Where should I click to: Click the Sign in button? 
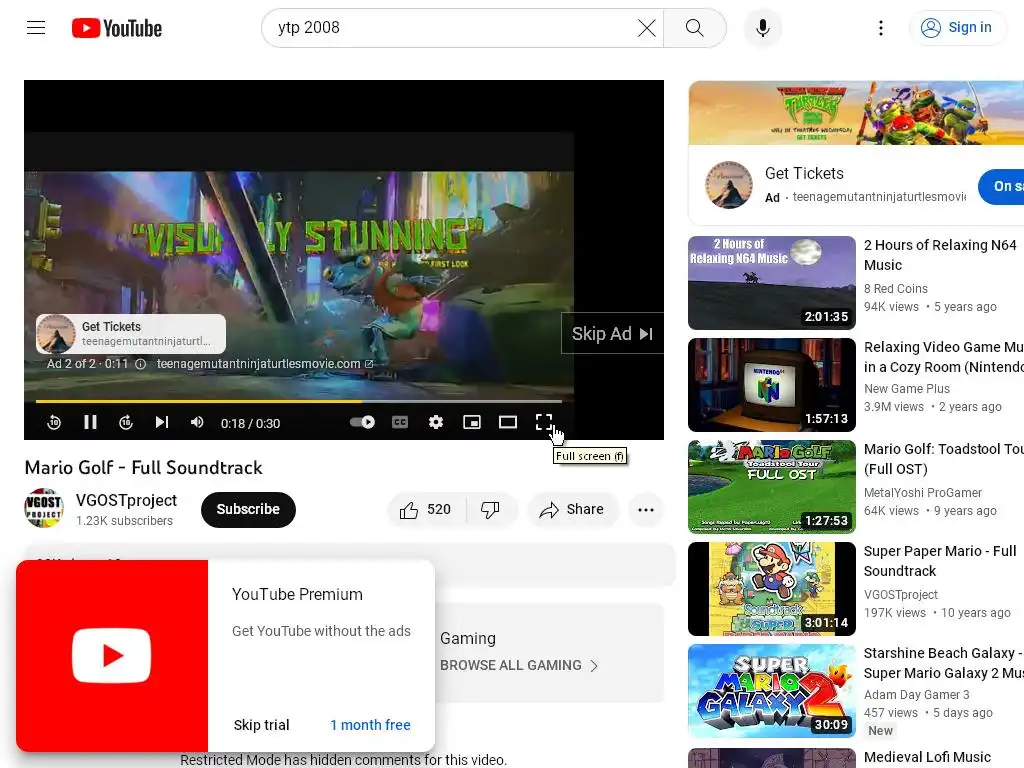coord(957,27)
